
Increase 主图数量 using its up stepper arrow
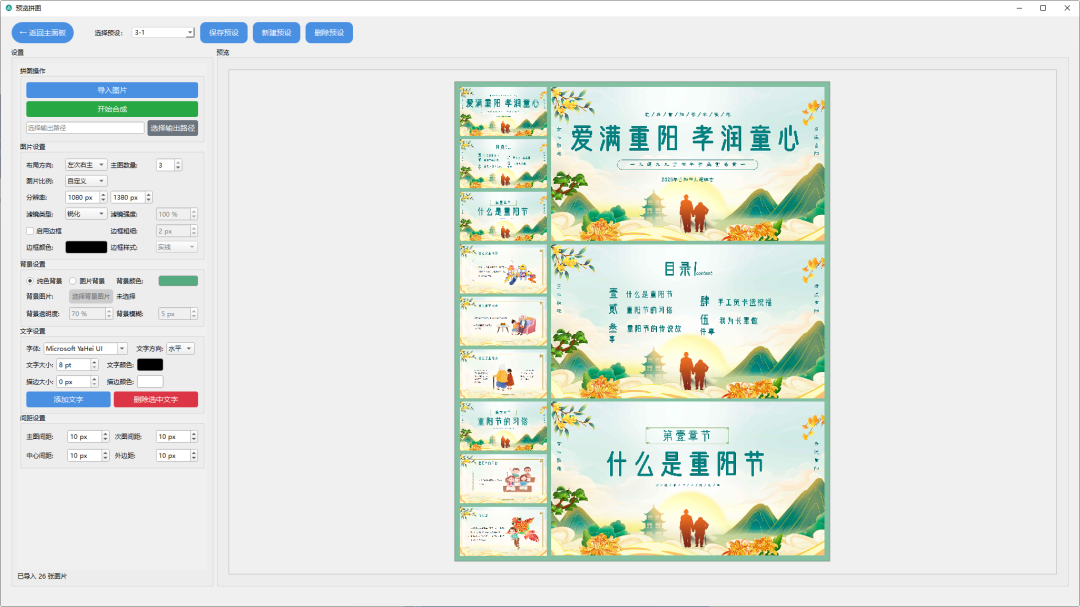[178, 162]
